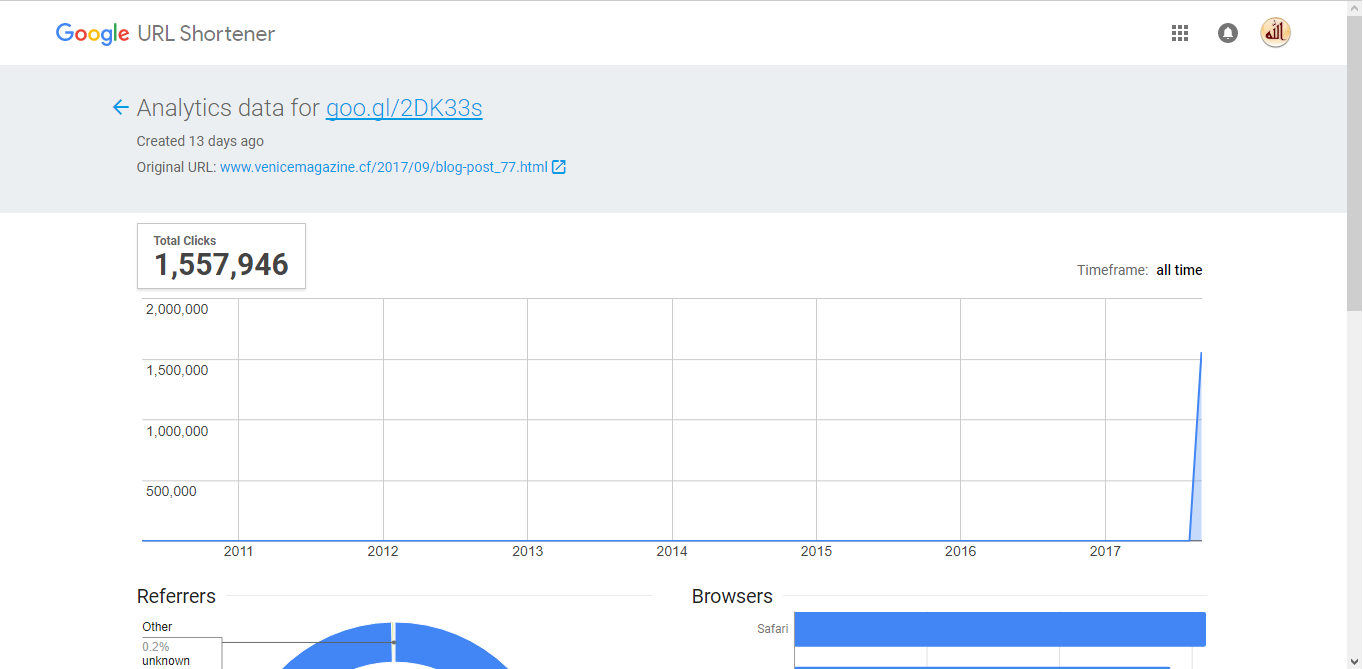Expand the Referrers section details
Image resolution: width=1363 pixels, height=669 pixels.
click(176, 596)
